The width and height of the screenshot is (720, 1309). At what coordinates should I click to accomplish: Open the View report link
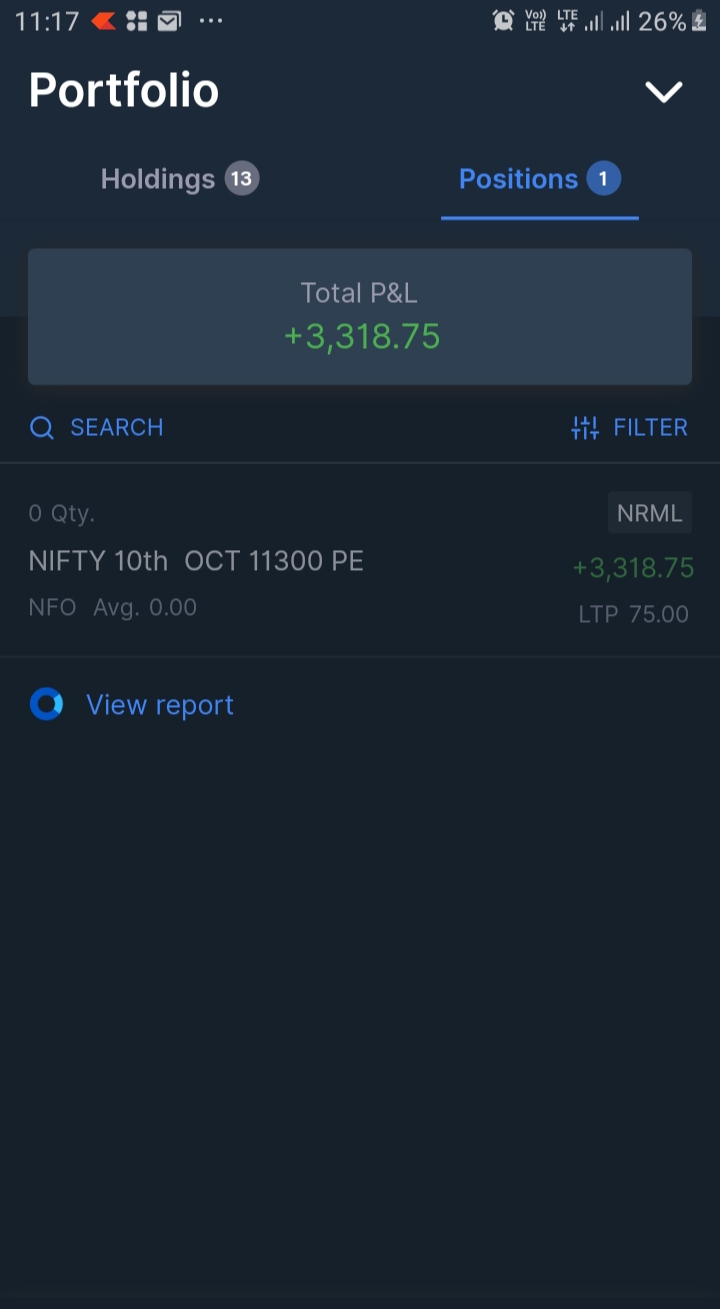coord(160,705)
